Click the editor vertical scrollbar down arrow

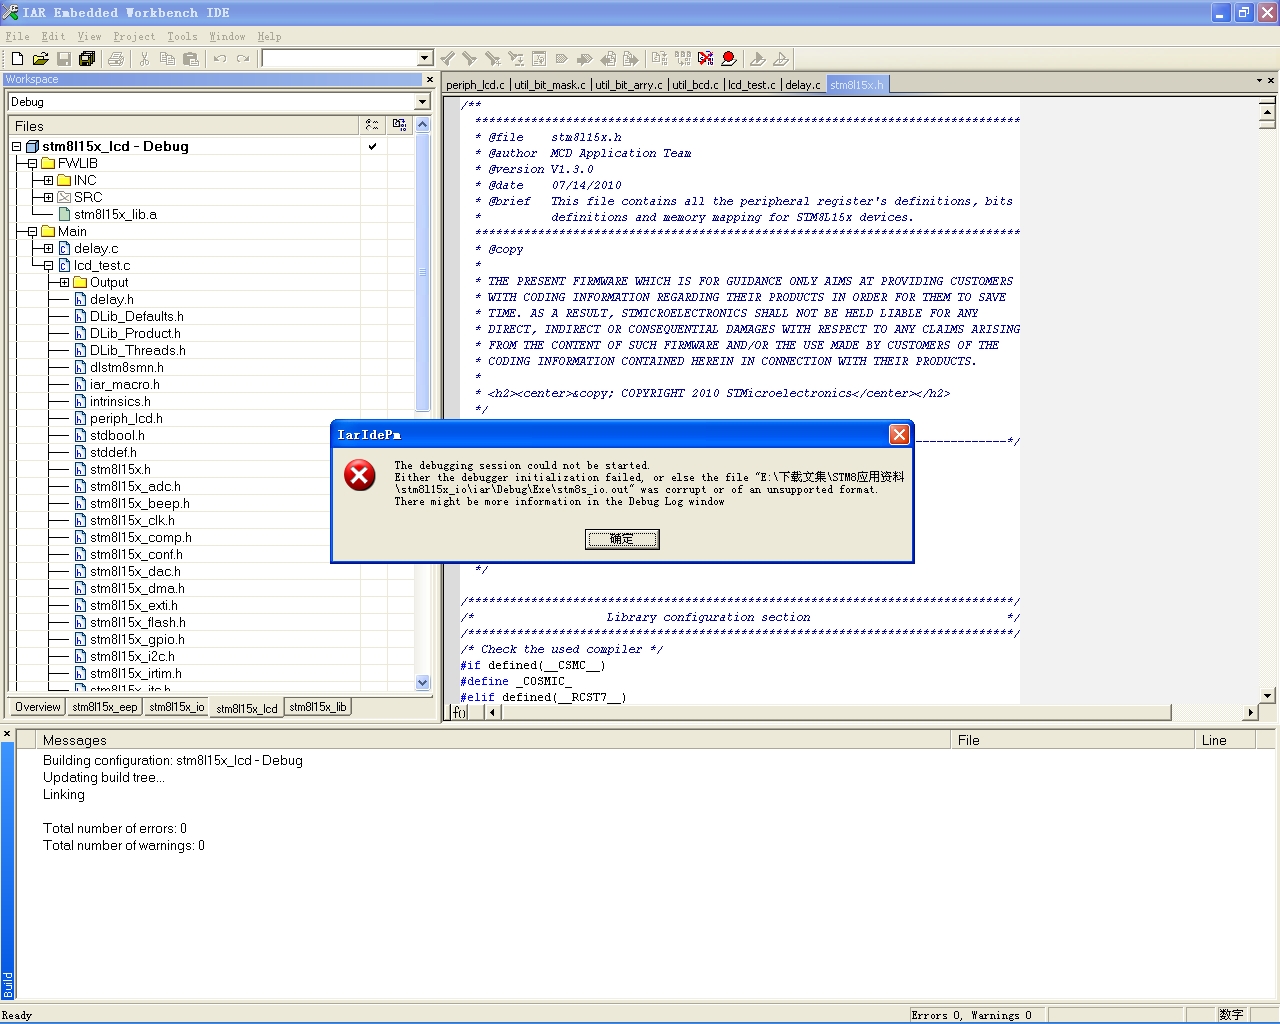(x=1267, y=695)
